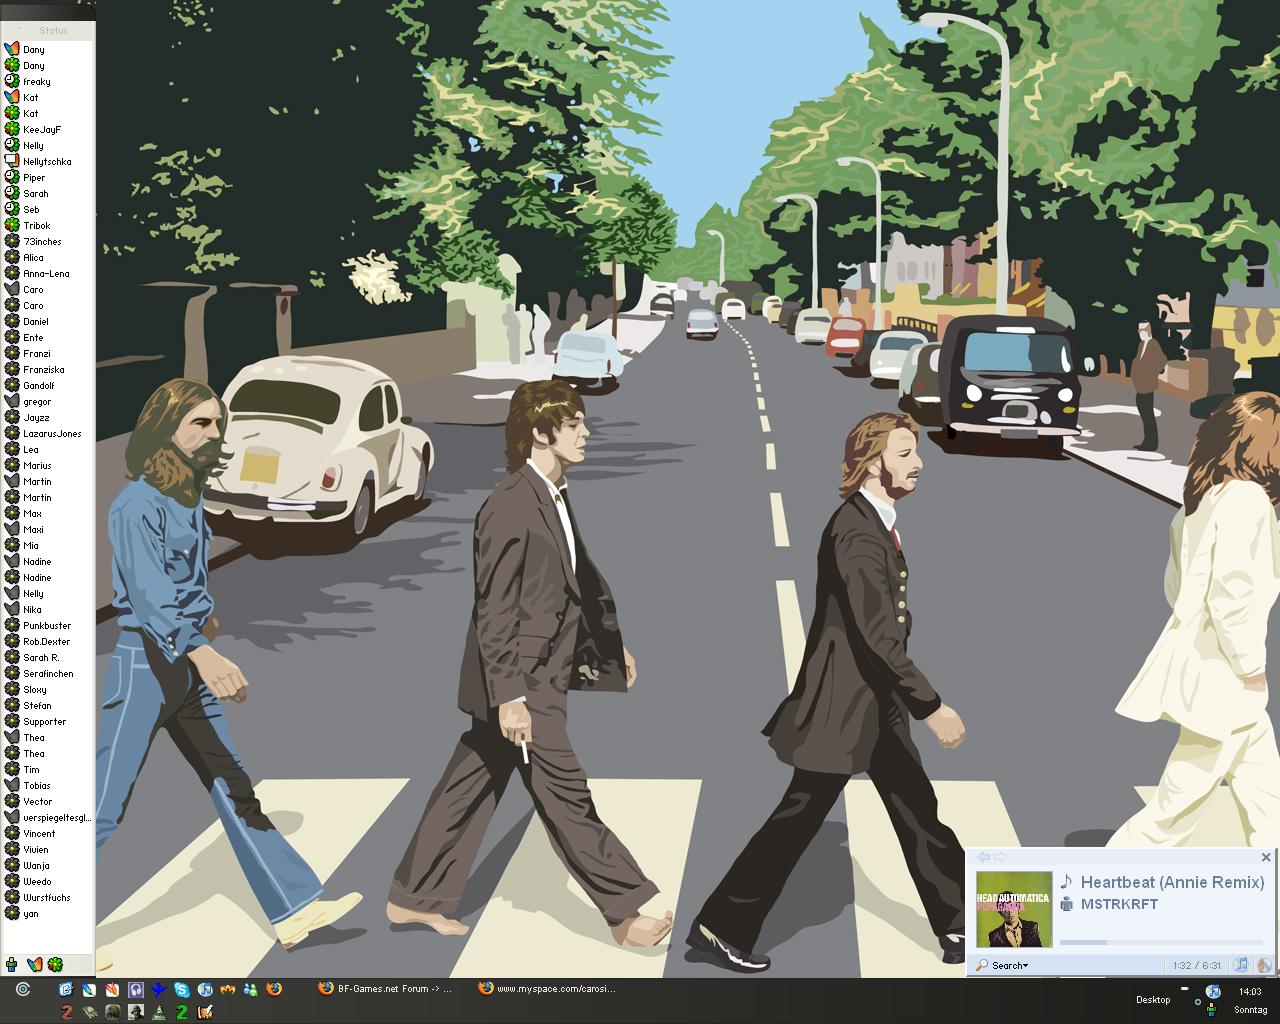Click the artist icon beside MSTRKRFT

click(1066, 904)
